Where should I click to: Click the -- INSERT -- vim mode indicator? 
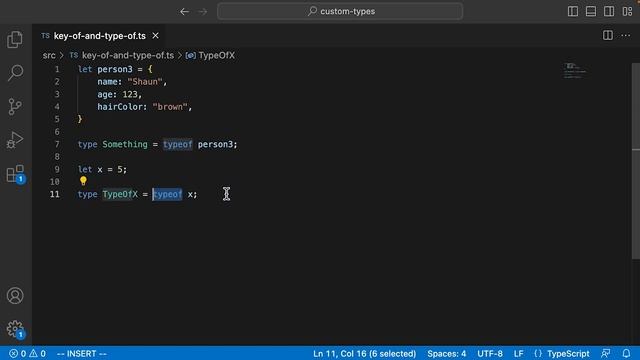pyautogui.click(x=82, y=353)
